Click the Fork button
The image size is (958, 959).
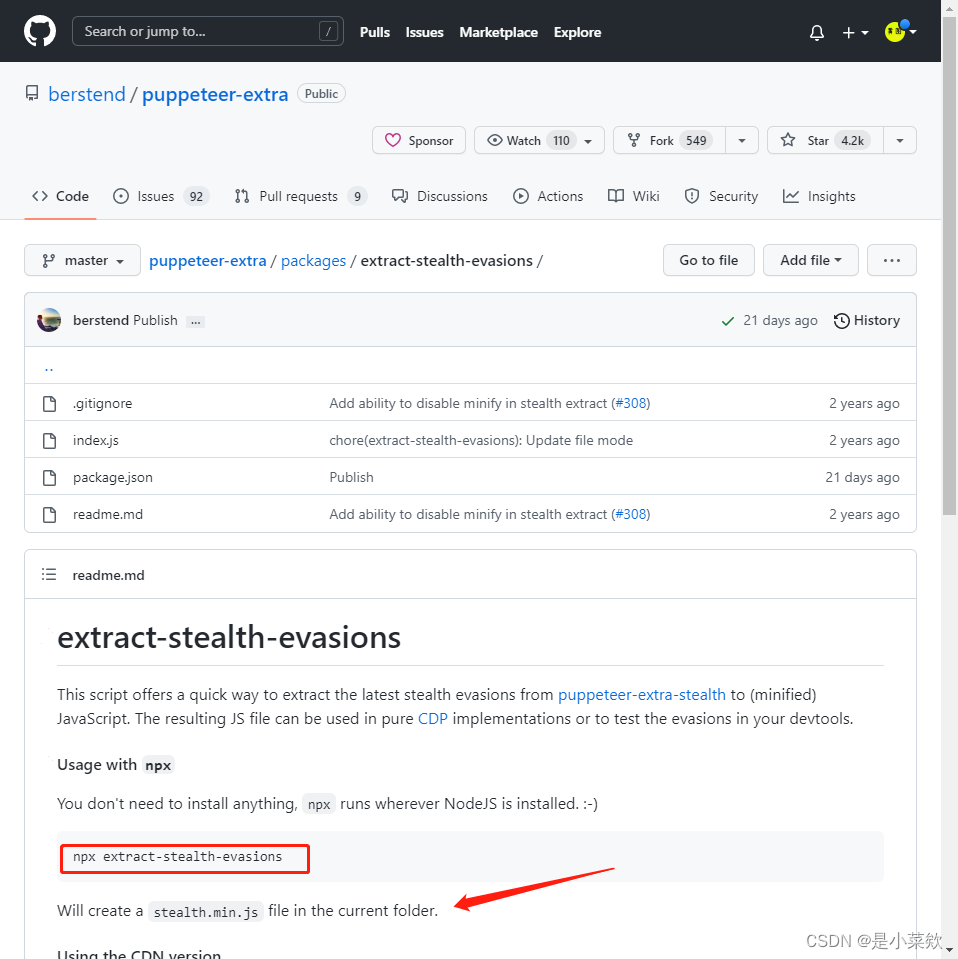(669, 141)
